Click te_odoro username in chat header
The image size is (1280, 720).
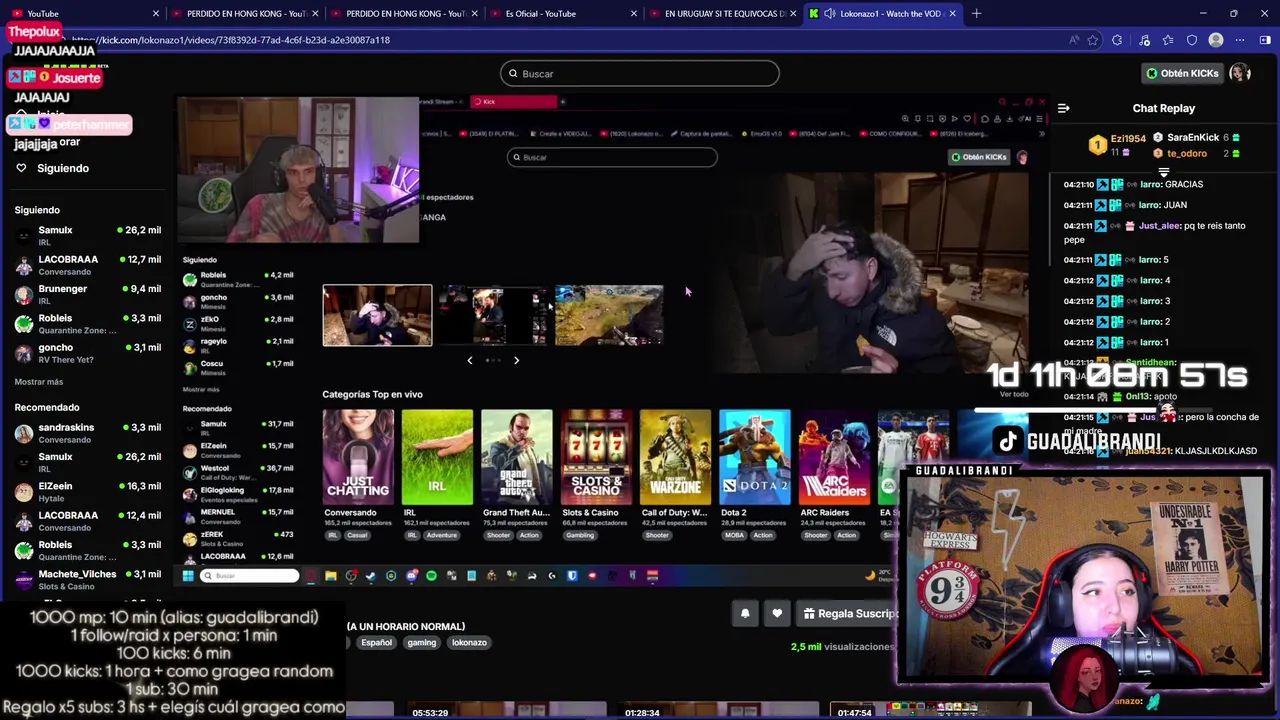pos(1187,153)
